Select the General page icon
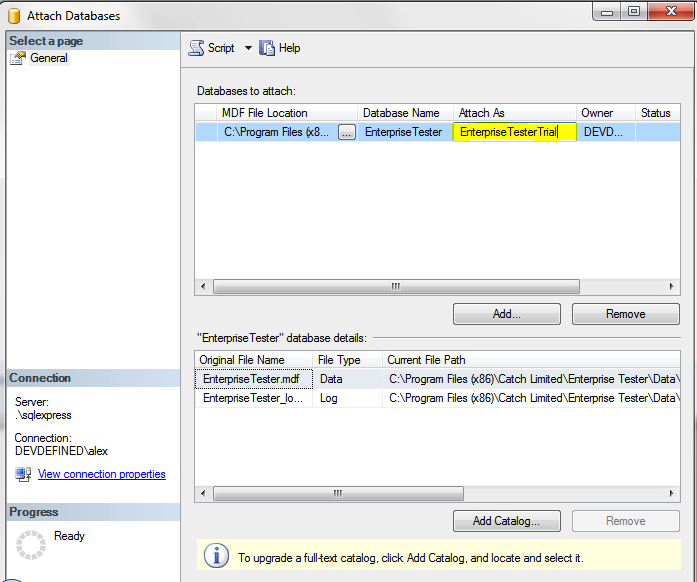The height and width of the screenshot is (582, 697). click(17, 59)
